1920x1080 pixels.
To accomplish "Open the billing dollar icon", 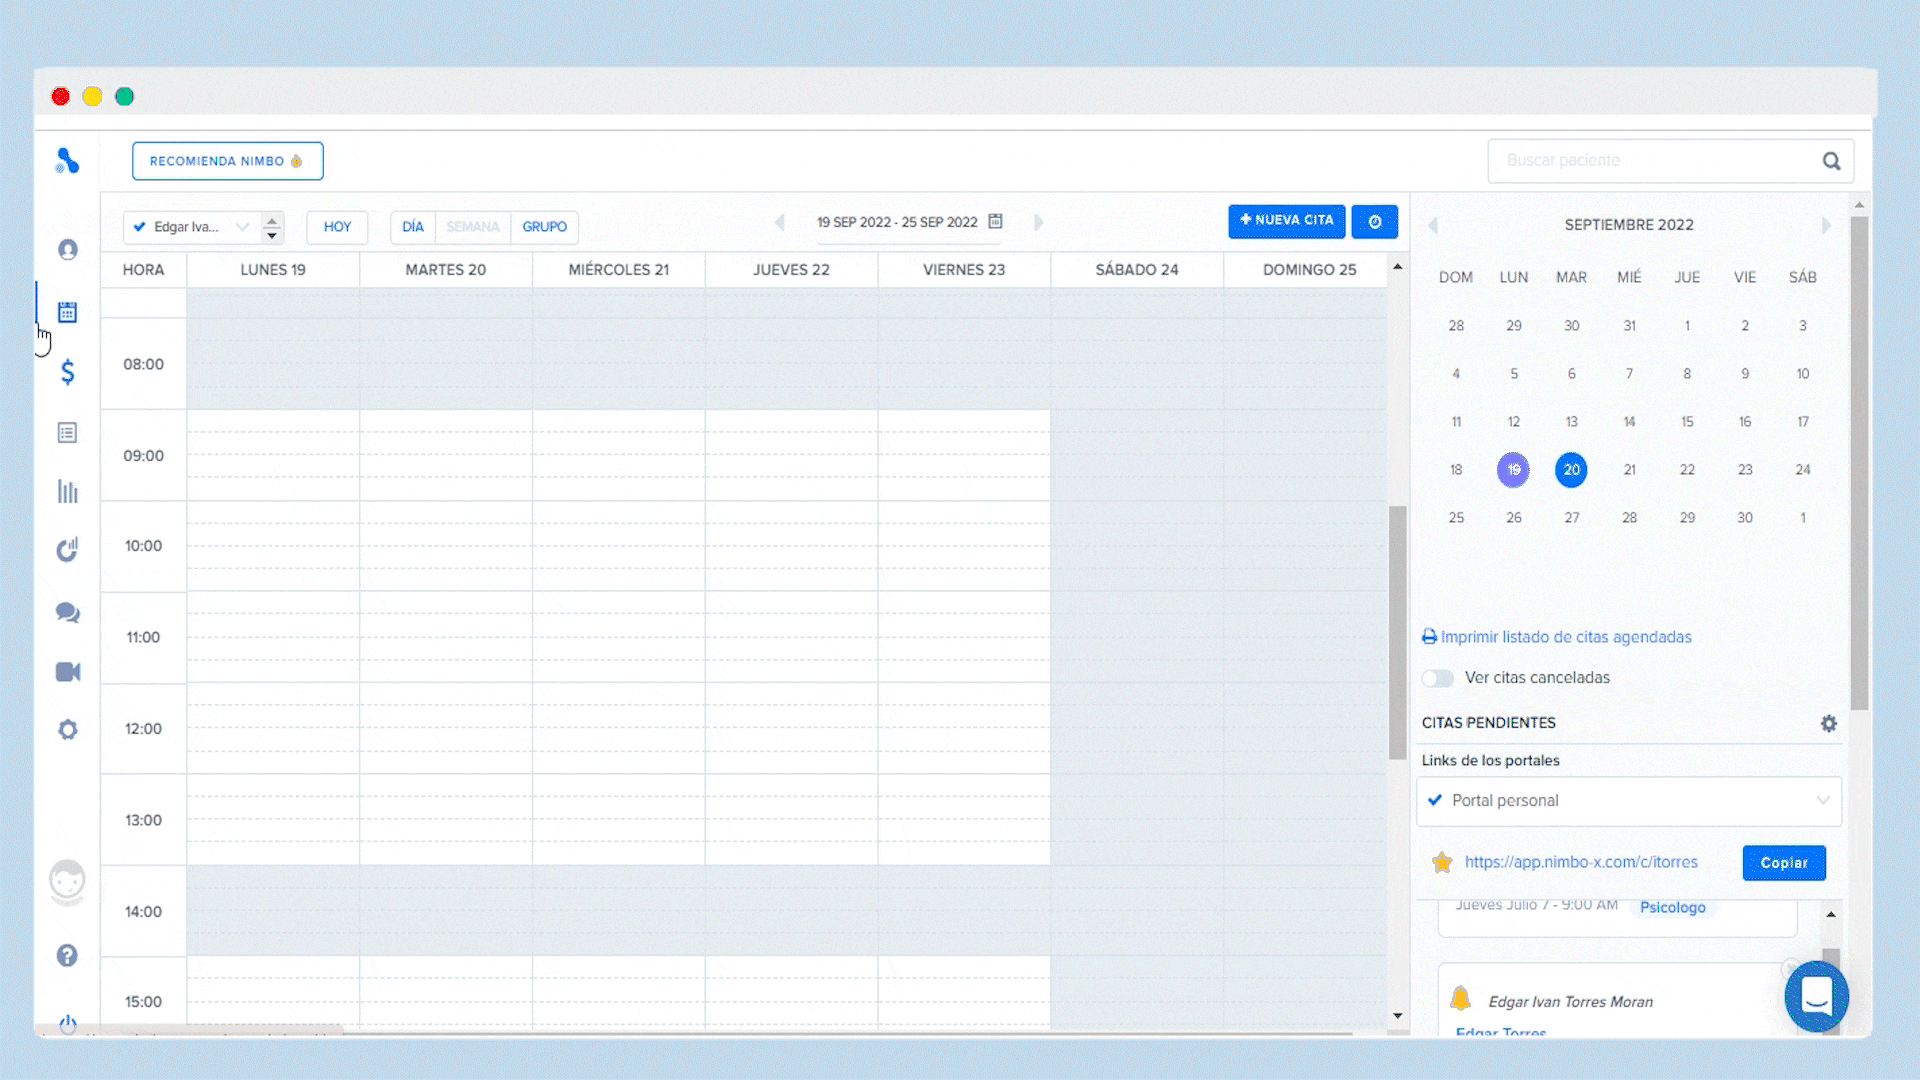I will (67, 372).
